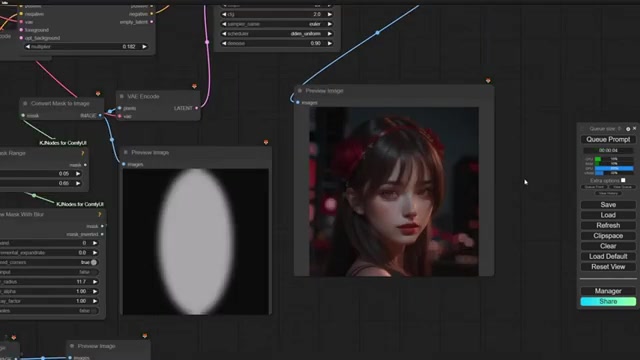Decrease the cfg value
This screenshot has height=360, width=640.
pos(224,14)
